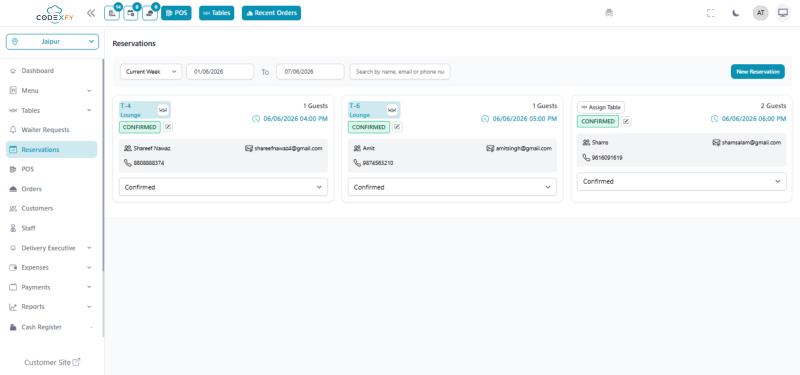
Task: Expand the Reports sidebar section
Action: [52, 307]
